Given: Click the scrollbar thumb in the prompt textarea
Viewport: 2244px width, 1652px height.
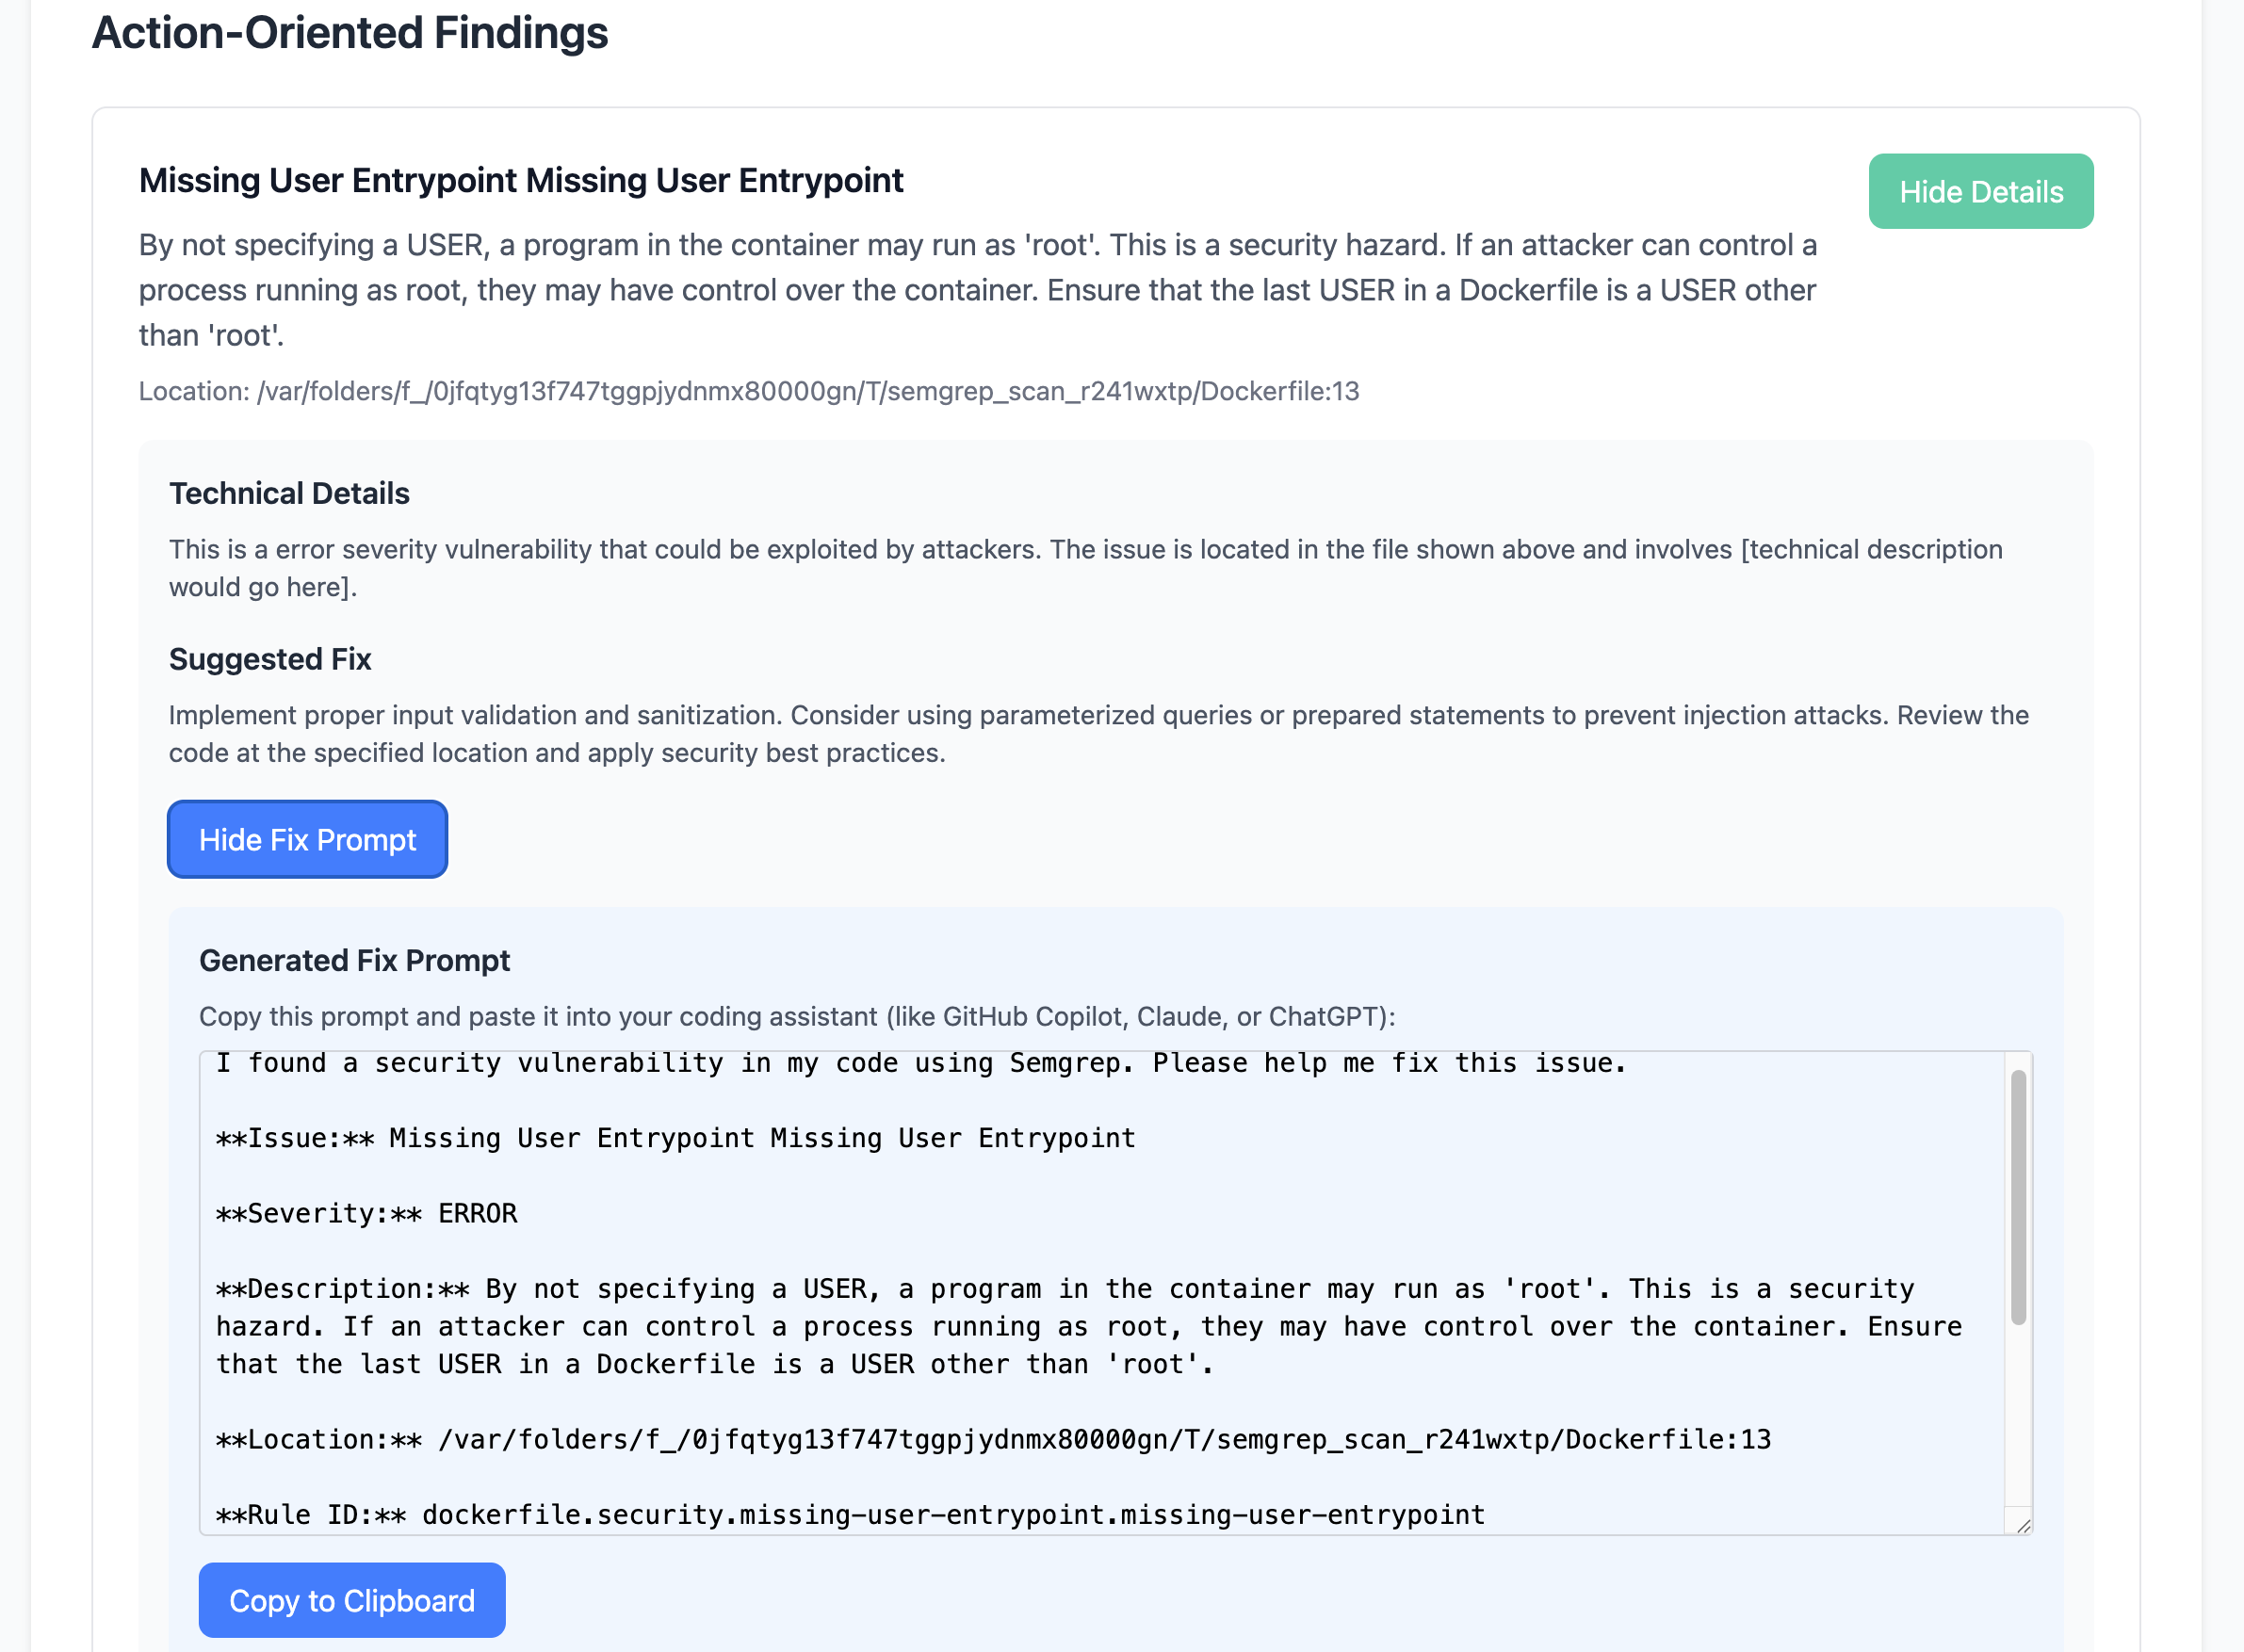Looking at the screenshot, I should click(2018, 1195).
